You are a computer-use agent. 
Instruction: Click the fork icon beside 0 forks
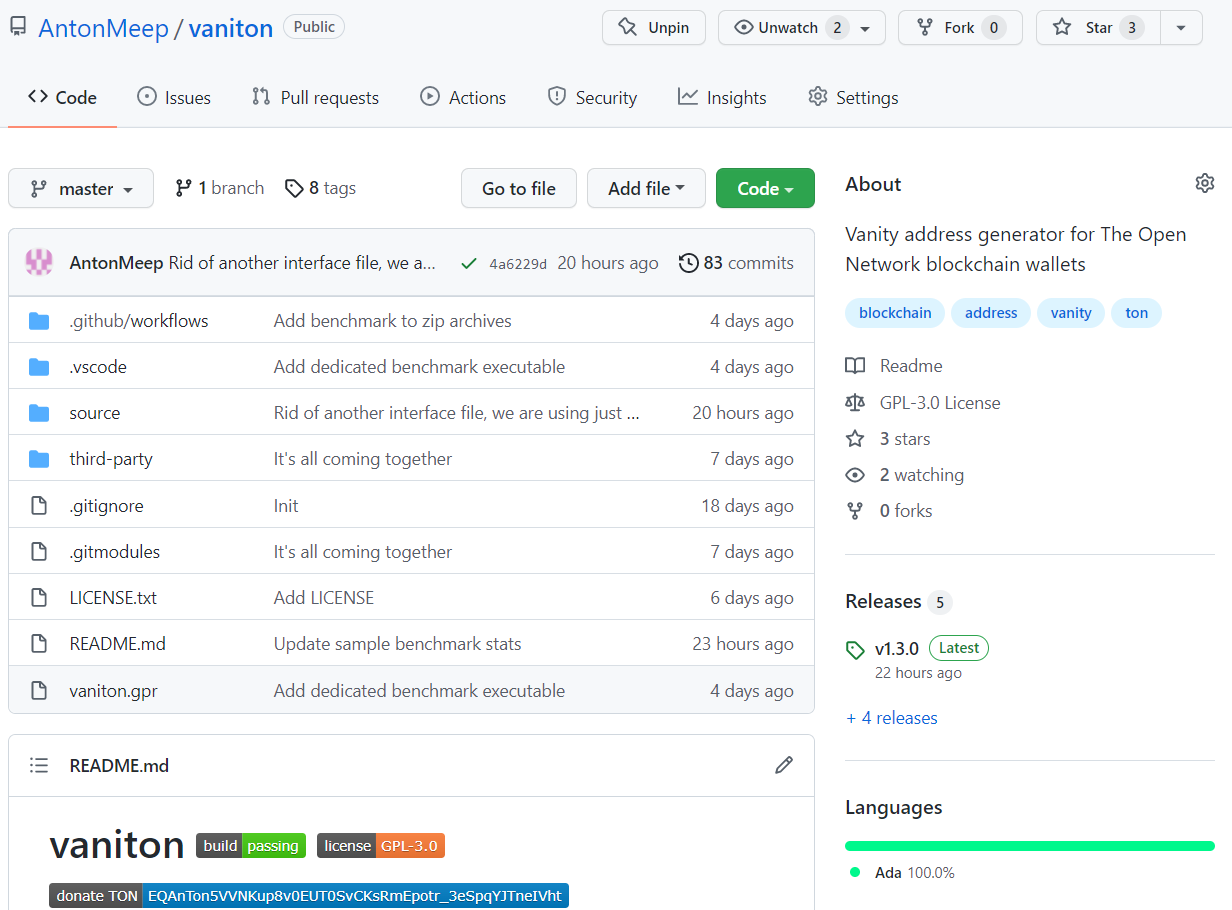855,511
